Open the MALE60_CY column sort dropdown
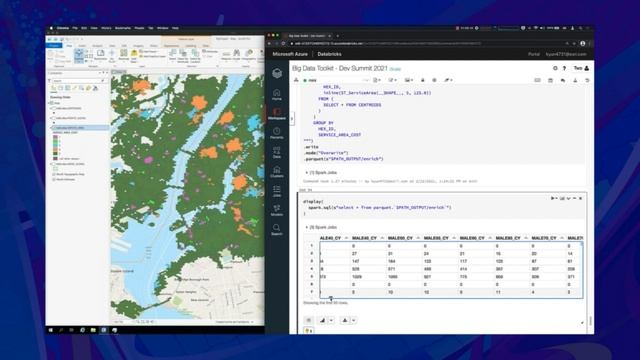640x360 pixels. click(x=490, y=238)
